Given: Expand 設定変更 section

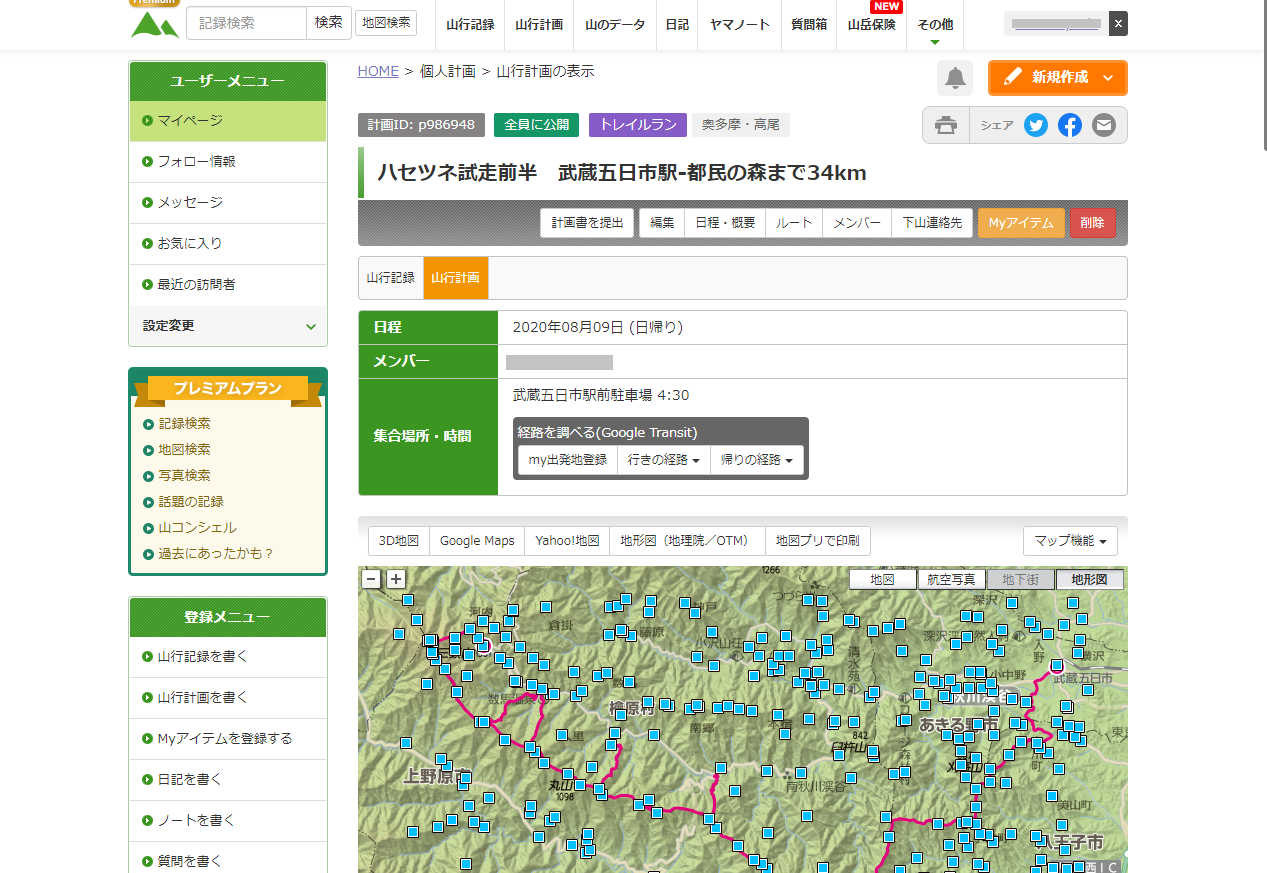Looking at the screenshot, I should pyautogui.click(x=228, y=326).
